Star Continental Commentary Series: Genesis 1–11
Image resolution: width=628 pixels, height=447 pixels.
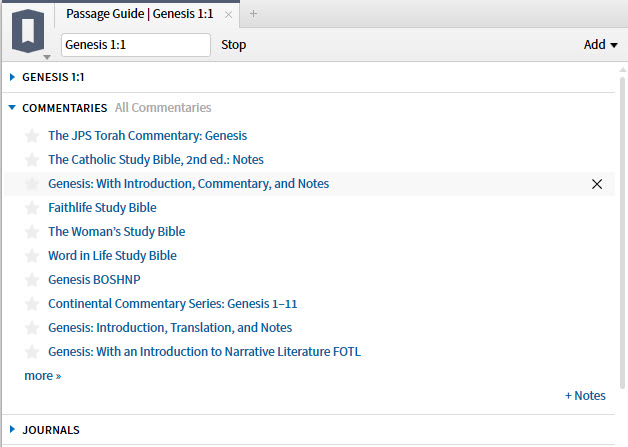coord(32,304)
